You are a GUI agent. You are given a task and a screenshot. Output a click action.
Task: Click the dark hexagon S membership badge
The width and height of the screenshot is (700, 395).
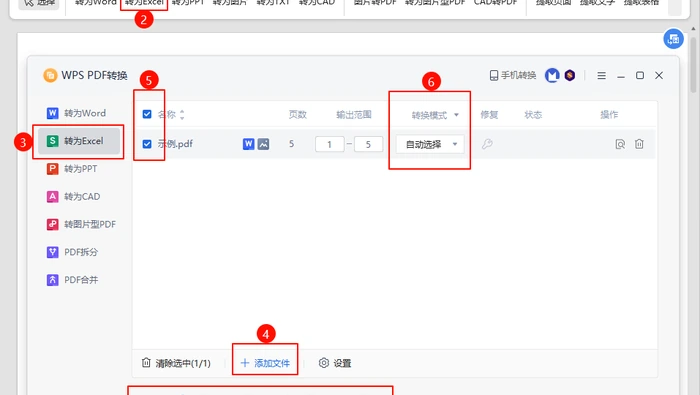pos(570,75)
